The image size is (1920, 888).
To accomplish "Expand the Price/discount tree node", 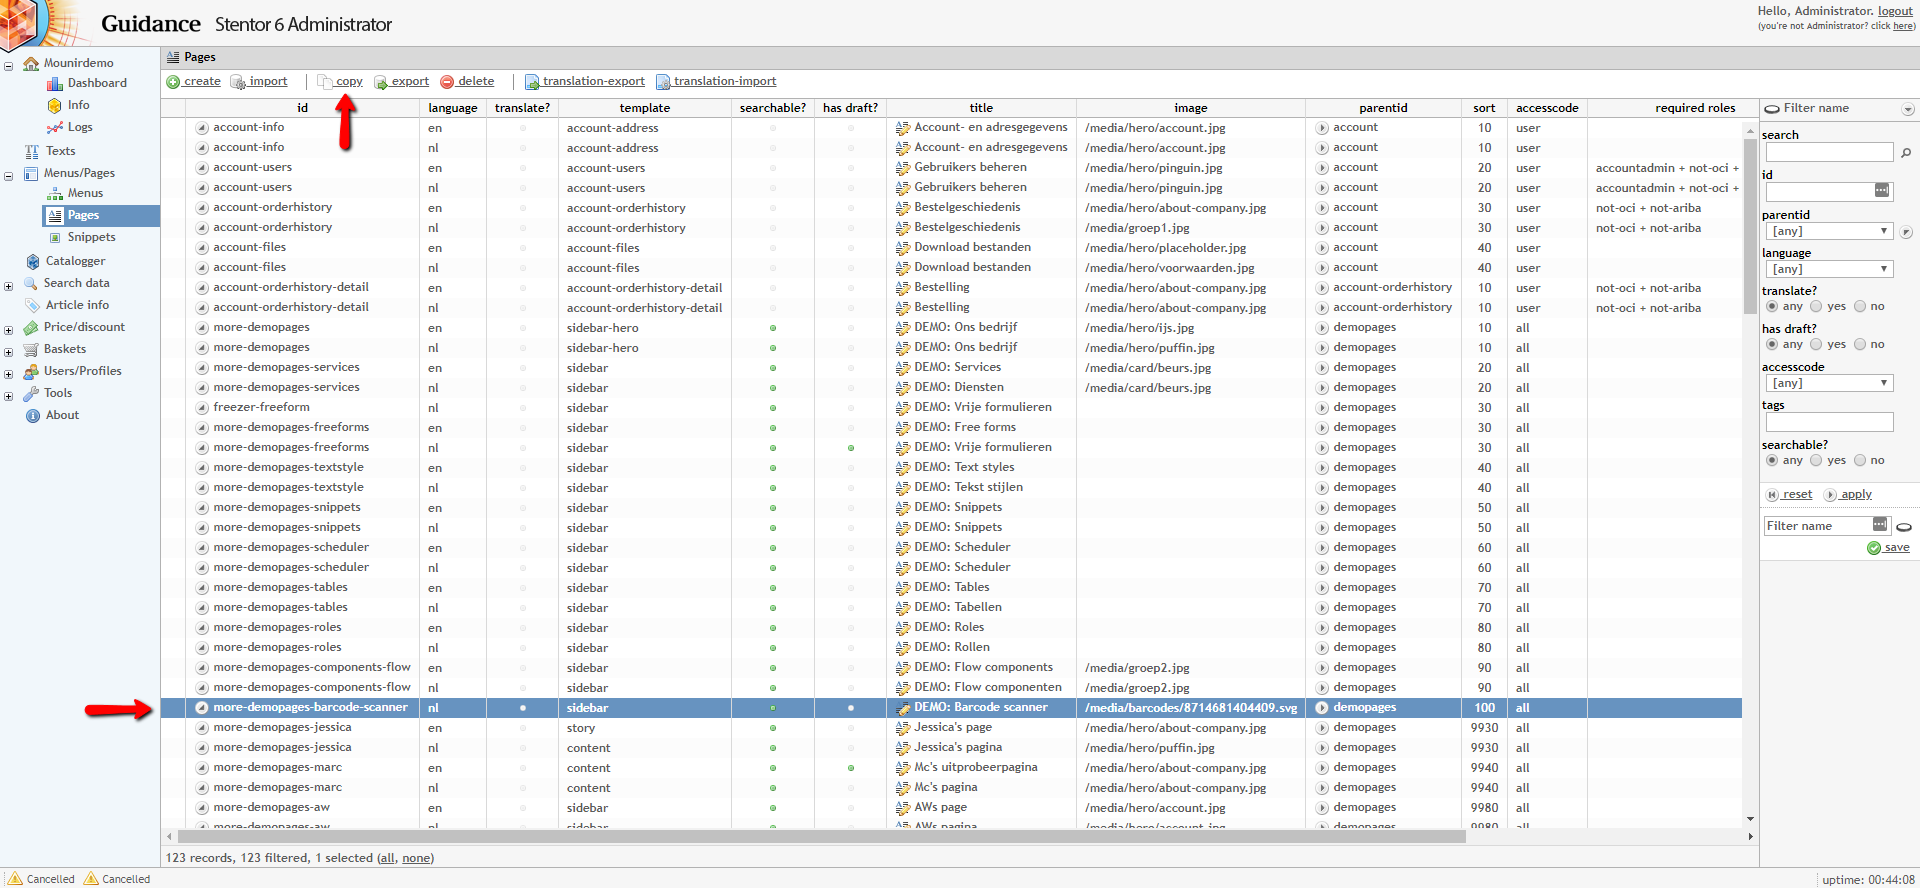I will [9, 331].
